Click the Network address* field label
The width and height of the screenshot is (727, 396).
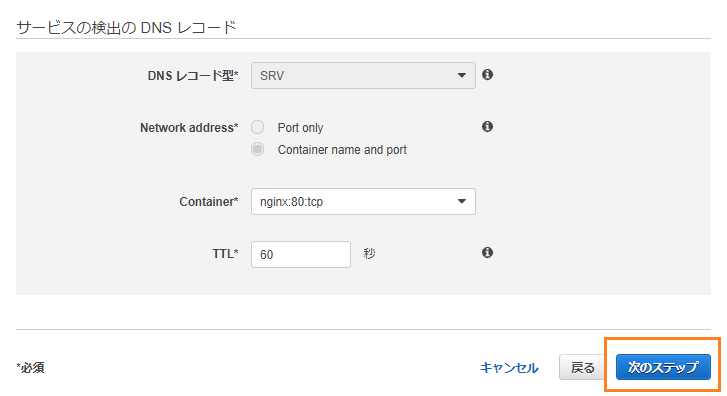[x=189, y=128]
